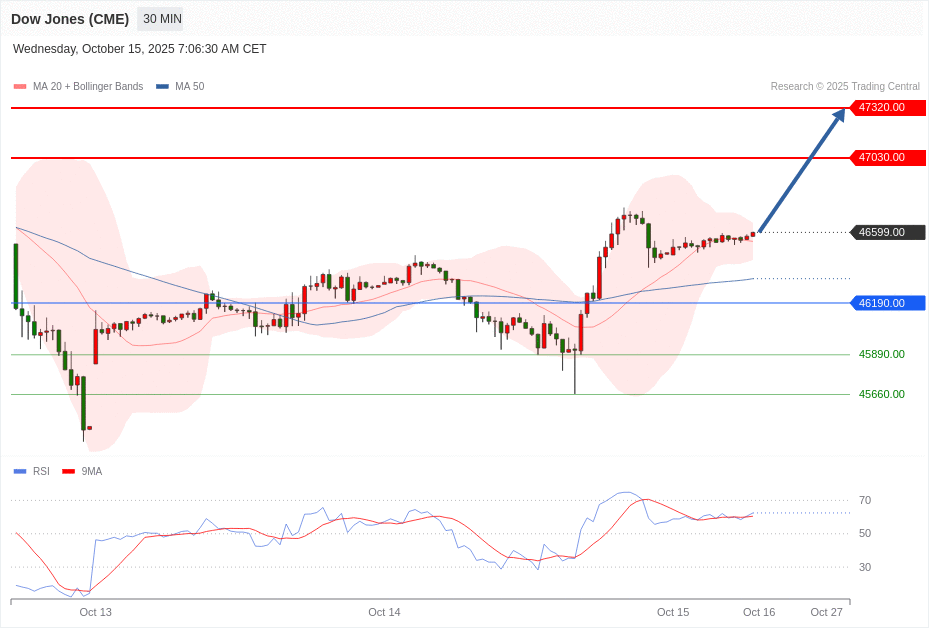Click the green 45890.00 support label
Viewport: 929px width, 629px height.
pyautogui.click(x=881, y=354)
